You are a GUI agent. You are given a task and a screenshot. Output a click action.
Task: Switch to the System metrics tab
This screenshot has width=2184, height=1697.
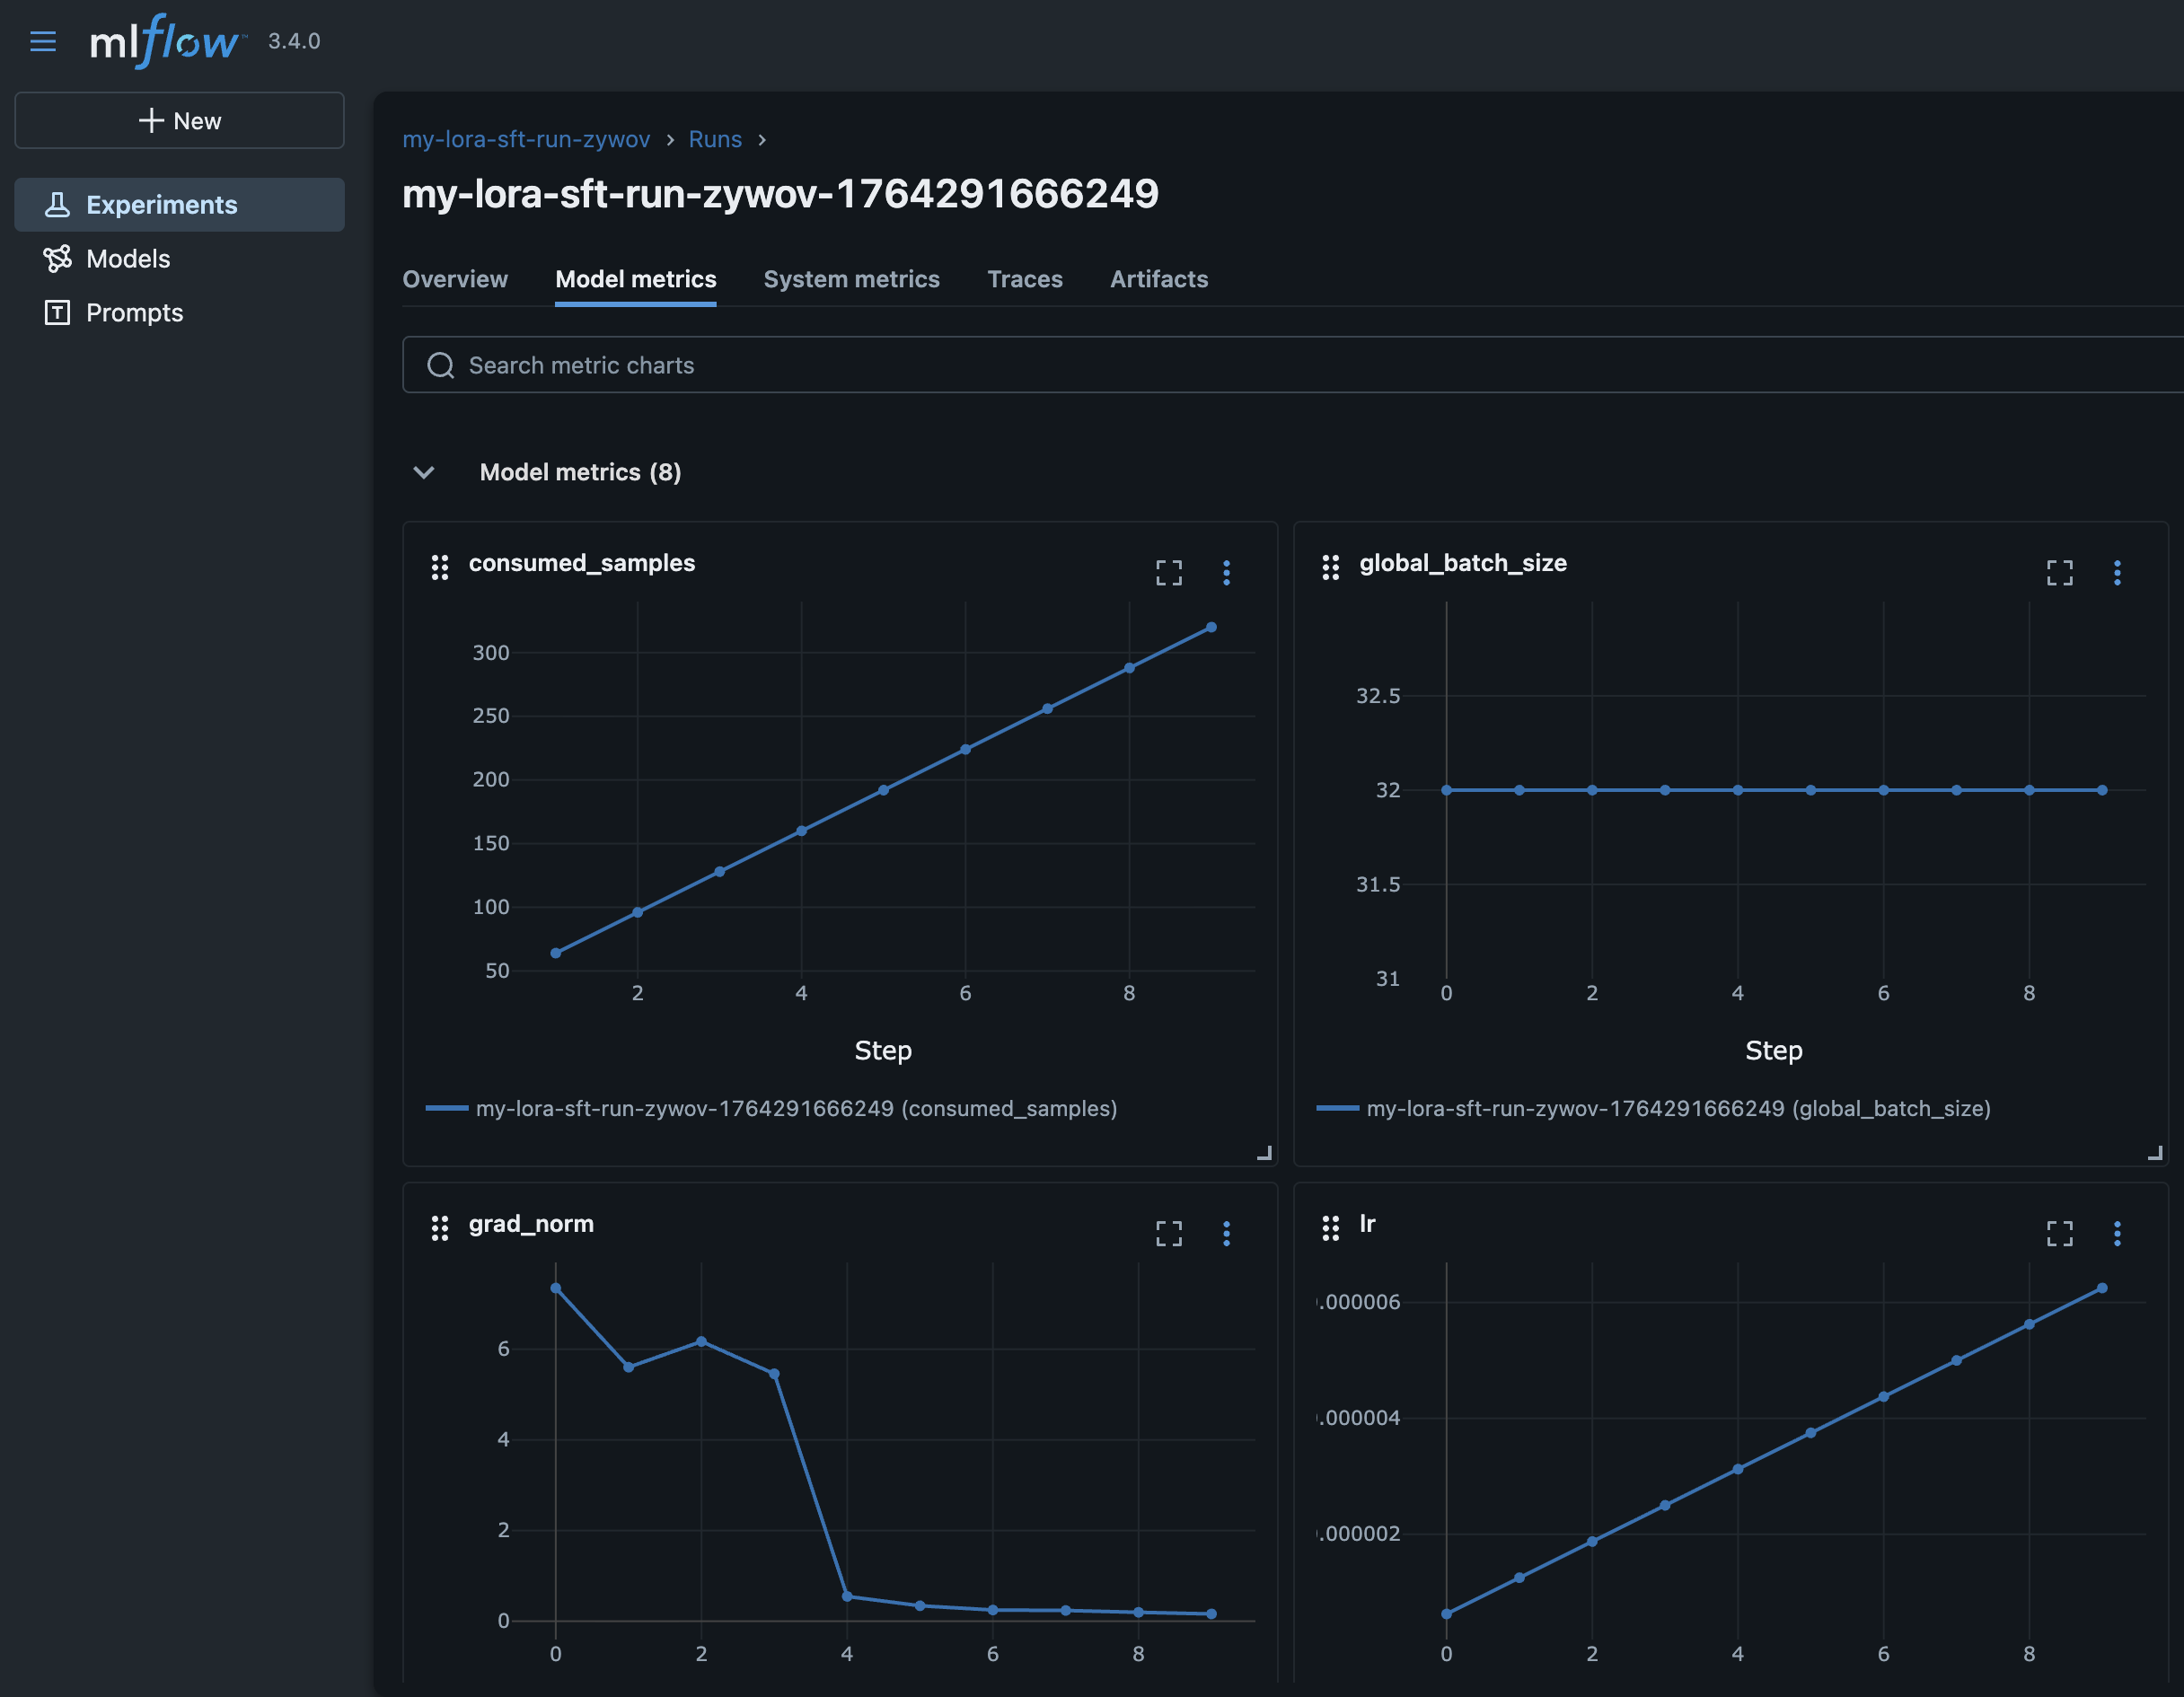point(852,279)
